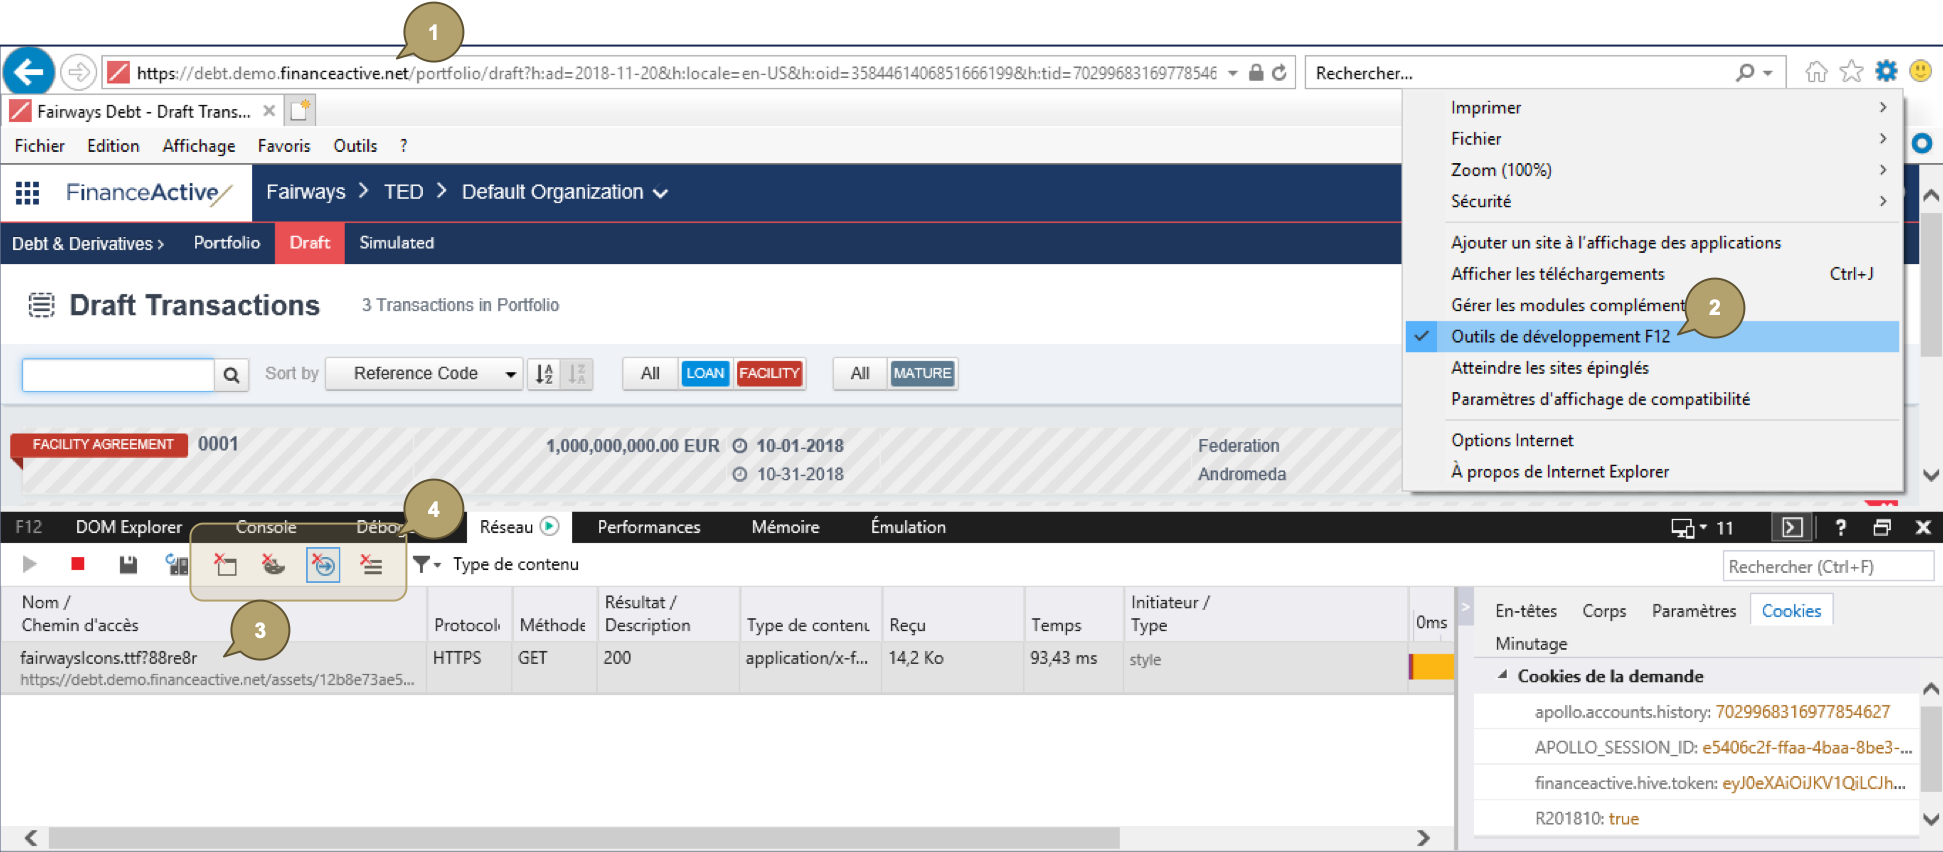This screenshot has width=1943, height=852.
Task: Expand the Sécurité submenu
Action: point(1652,201)
